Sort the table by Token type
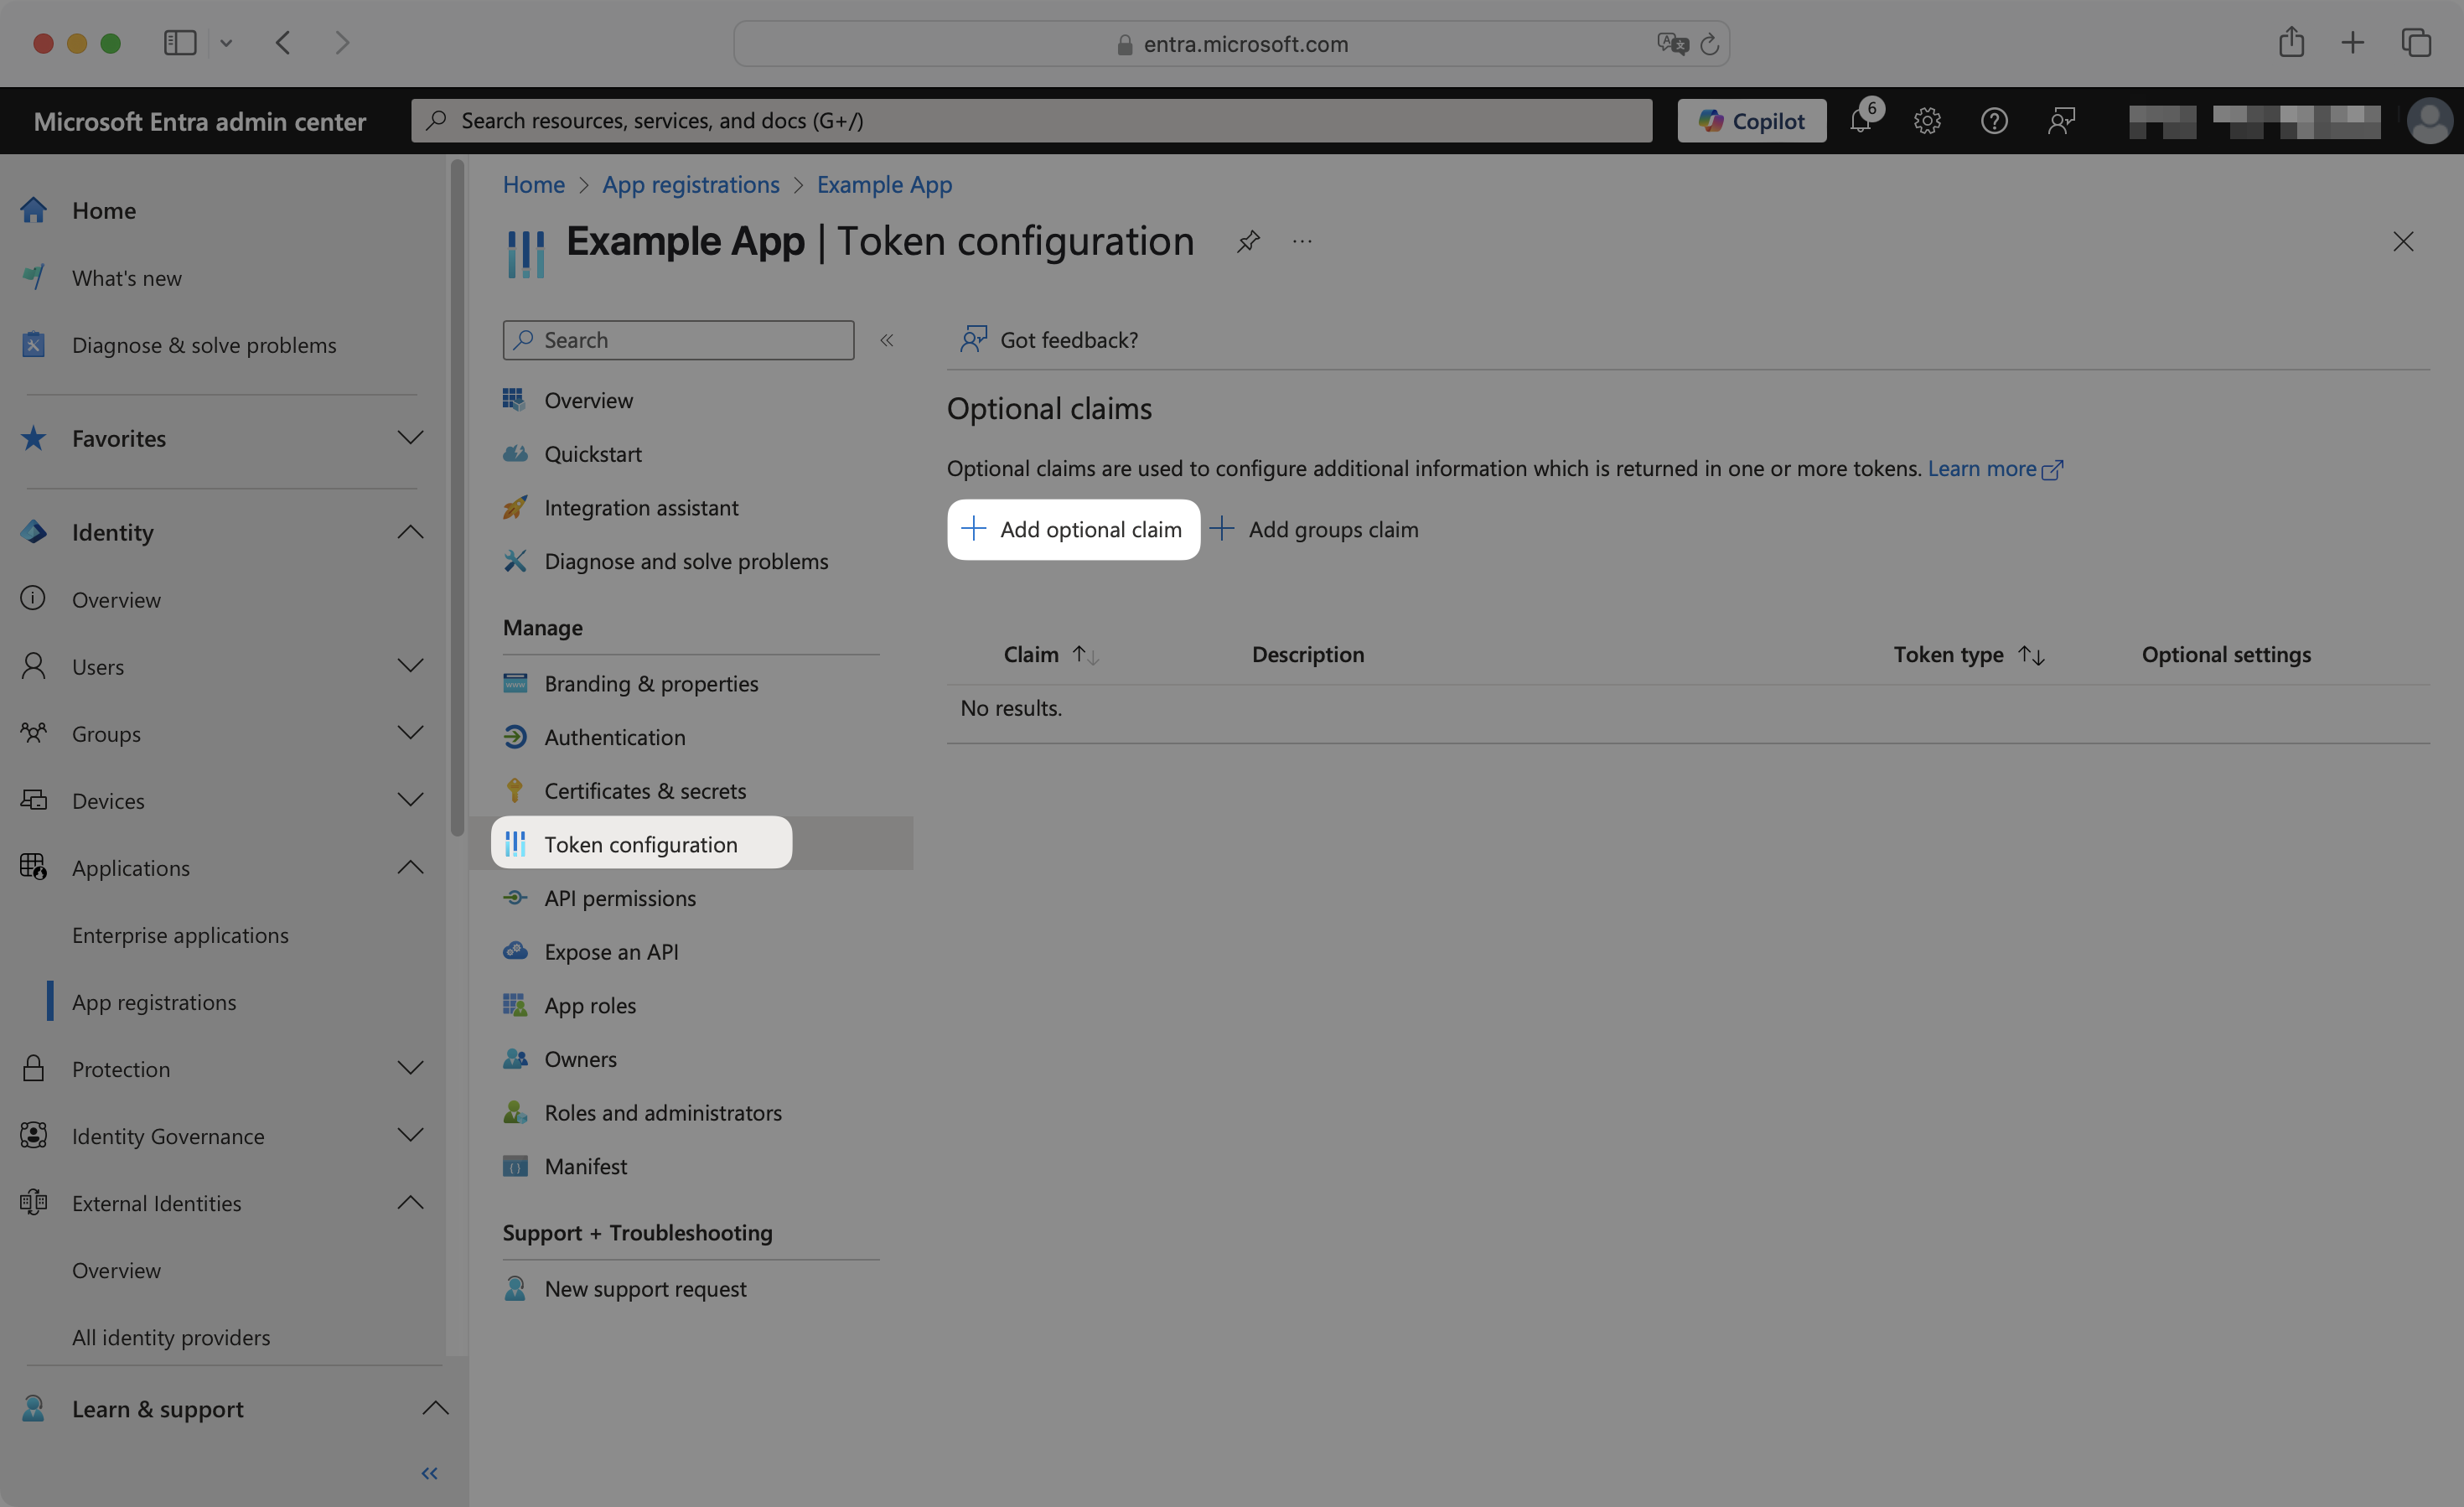The height and width of the screenshot is (1507, 2464). (2032, 654)
